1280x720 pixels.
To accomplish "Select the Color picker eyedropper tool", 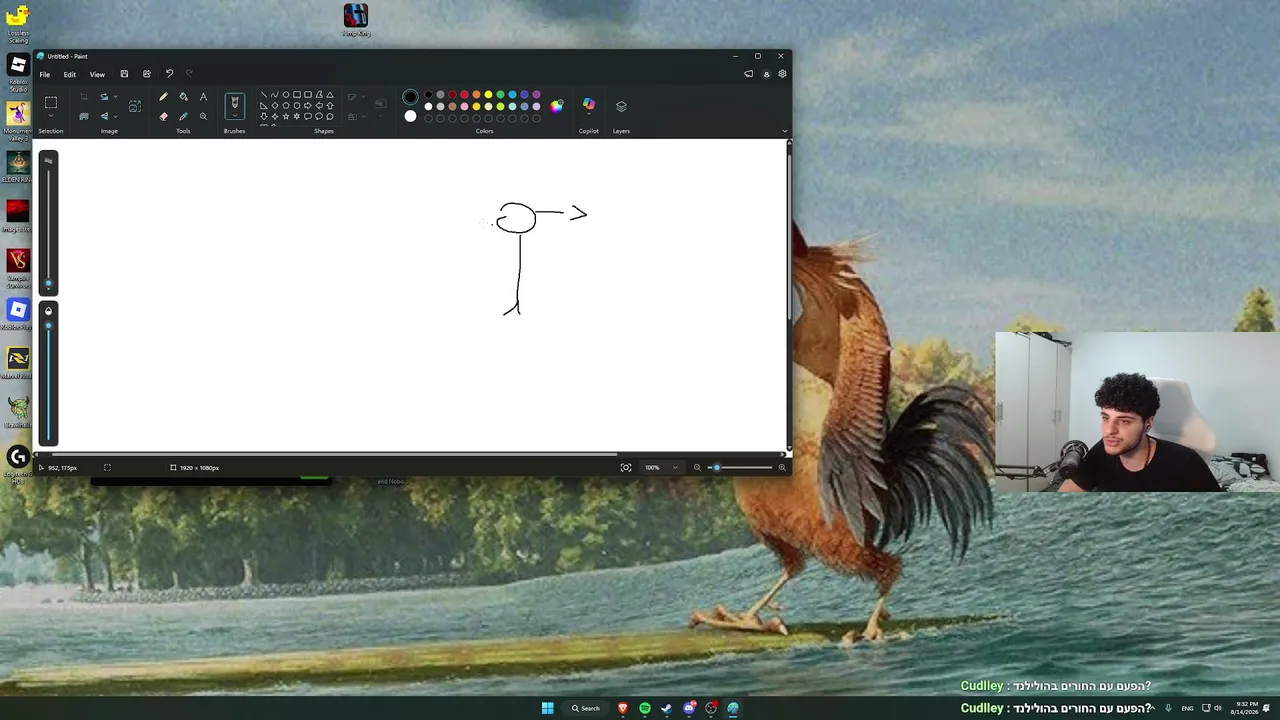I will point(183,116).
